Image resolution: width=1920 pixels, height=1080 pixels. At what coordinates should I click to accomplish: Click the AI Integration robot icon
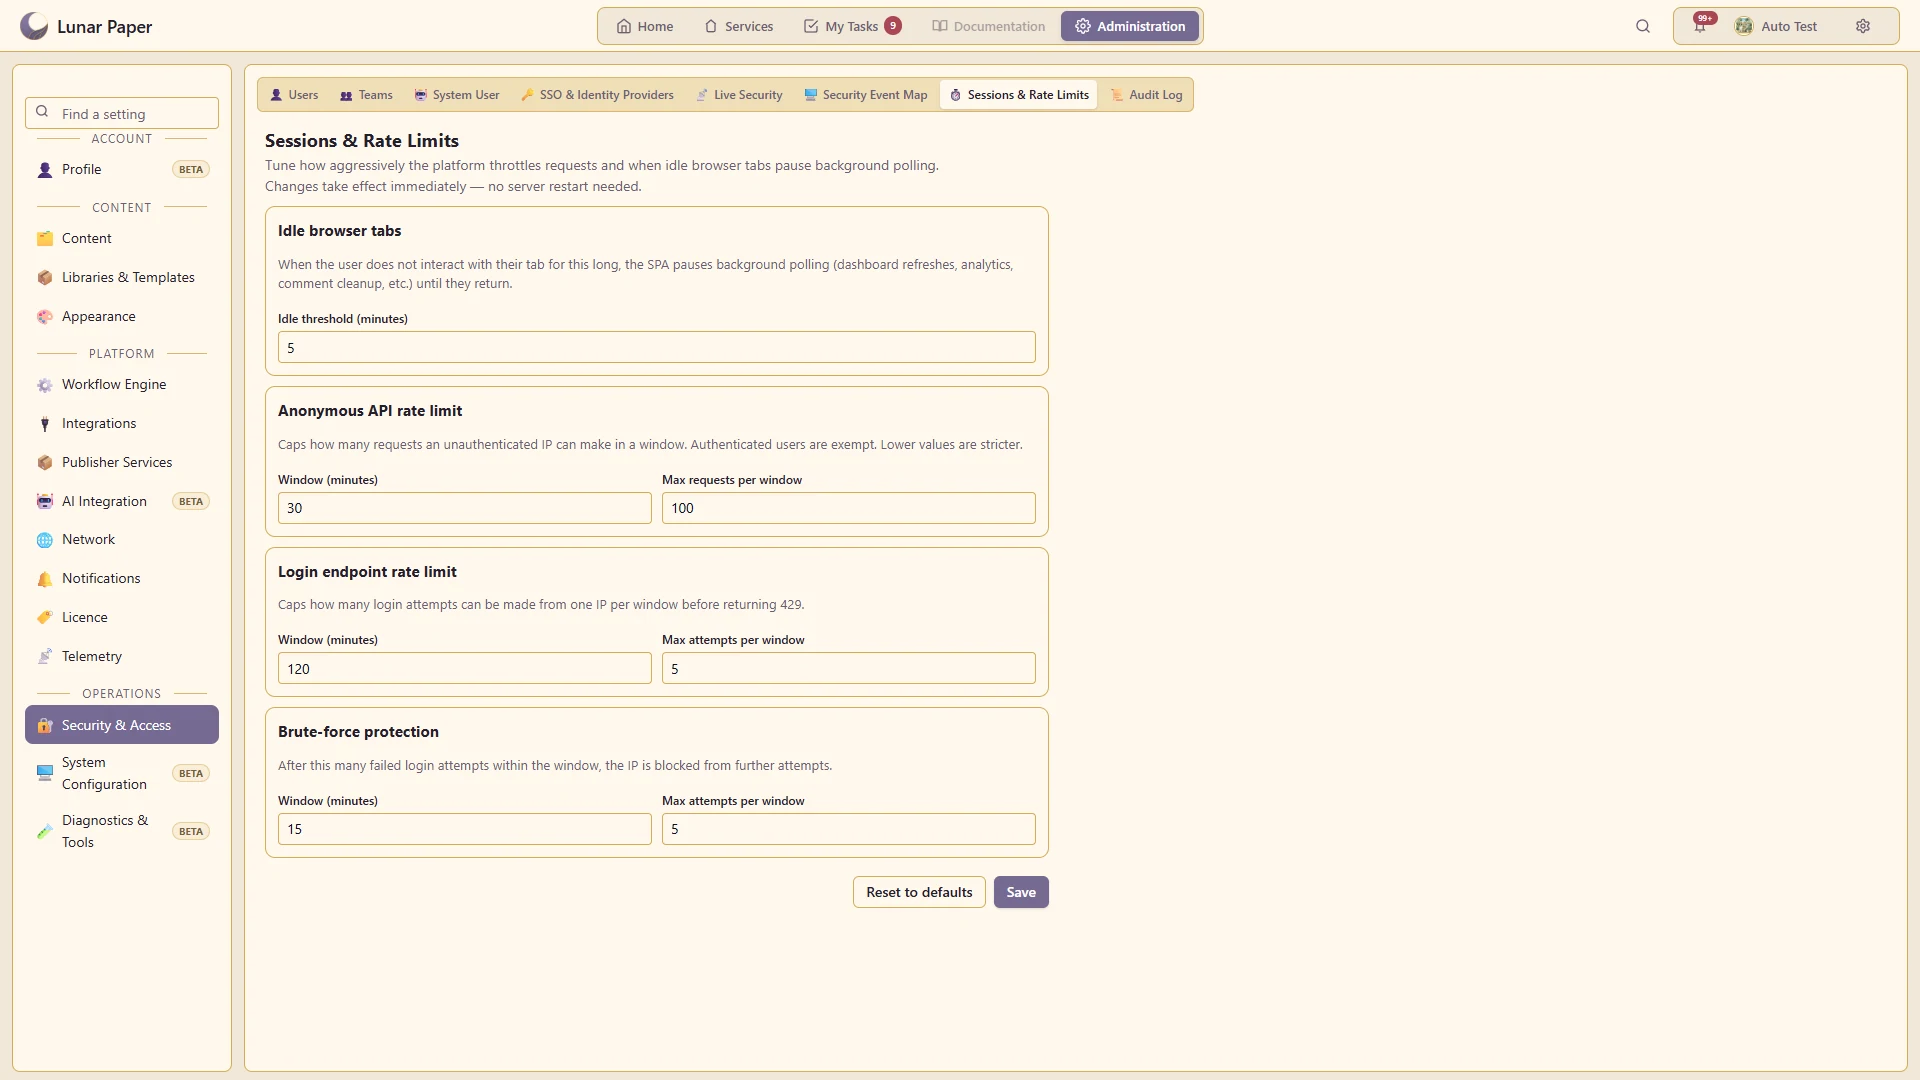[45, 502]
